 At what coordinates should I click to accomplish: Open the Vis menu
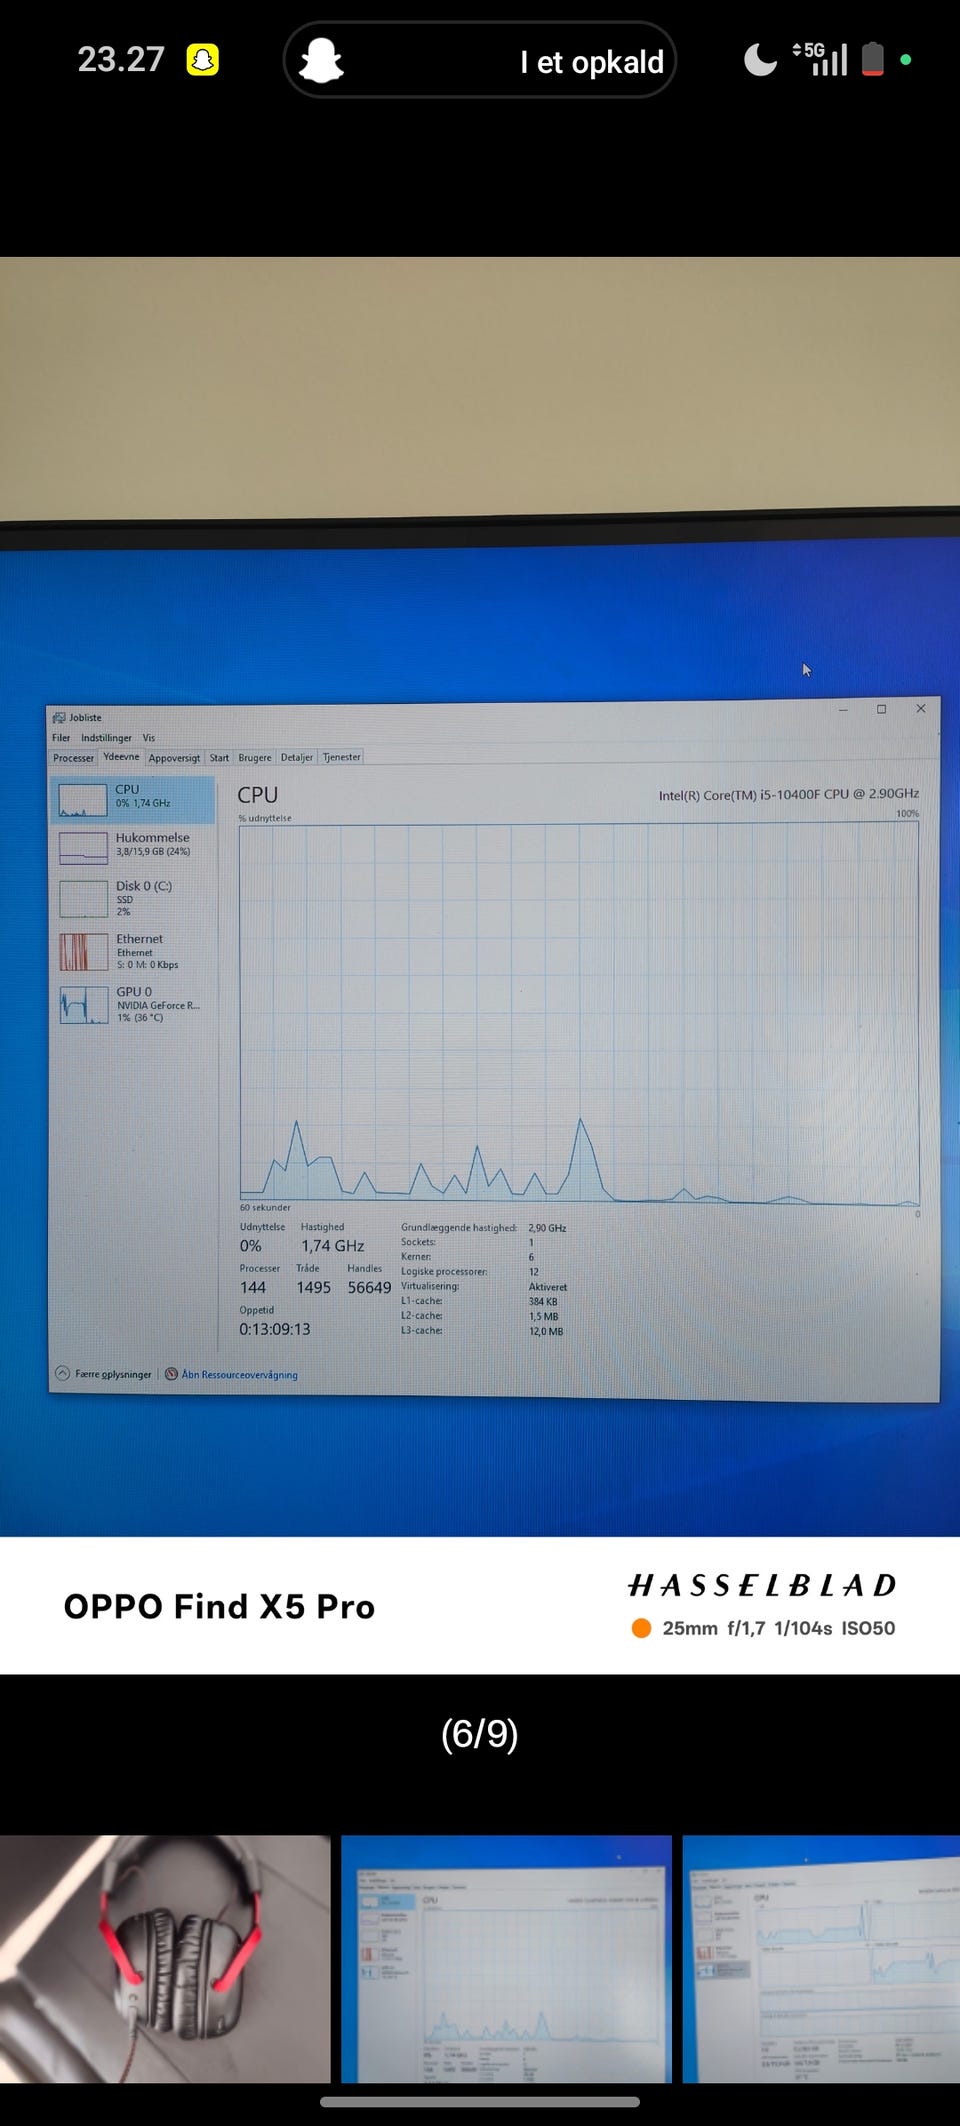pos(149,738)
